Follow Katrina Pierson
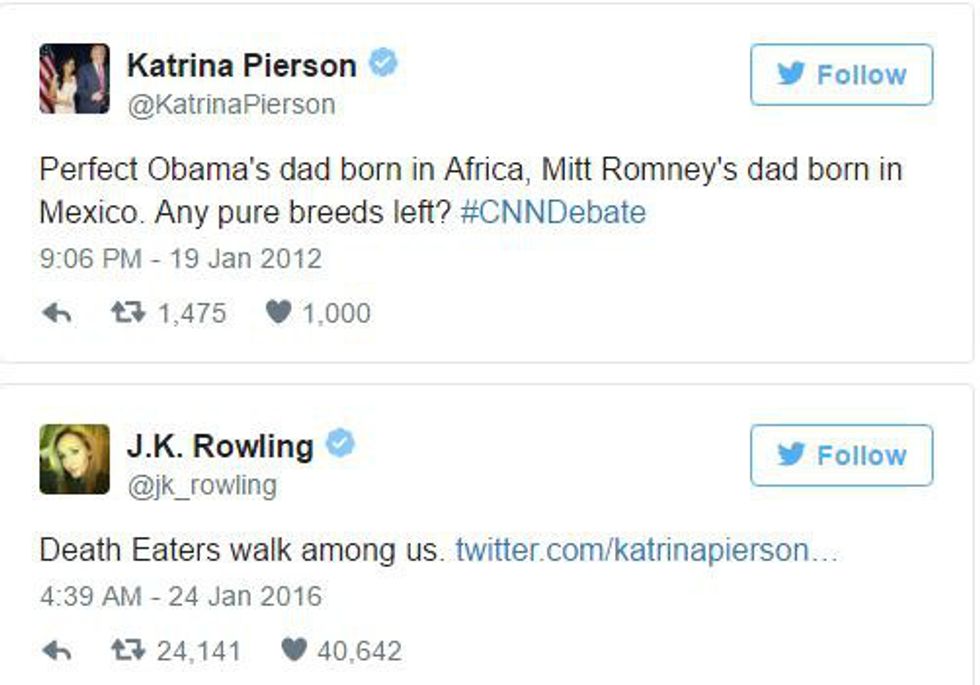The image size is (980, 685). point(841,75)
